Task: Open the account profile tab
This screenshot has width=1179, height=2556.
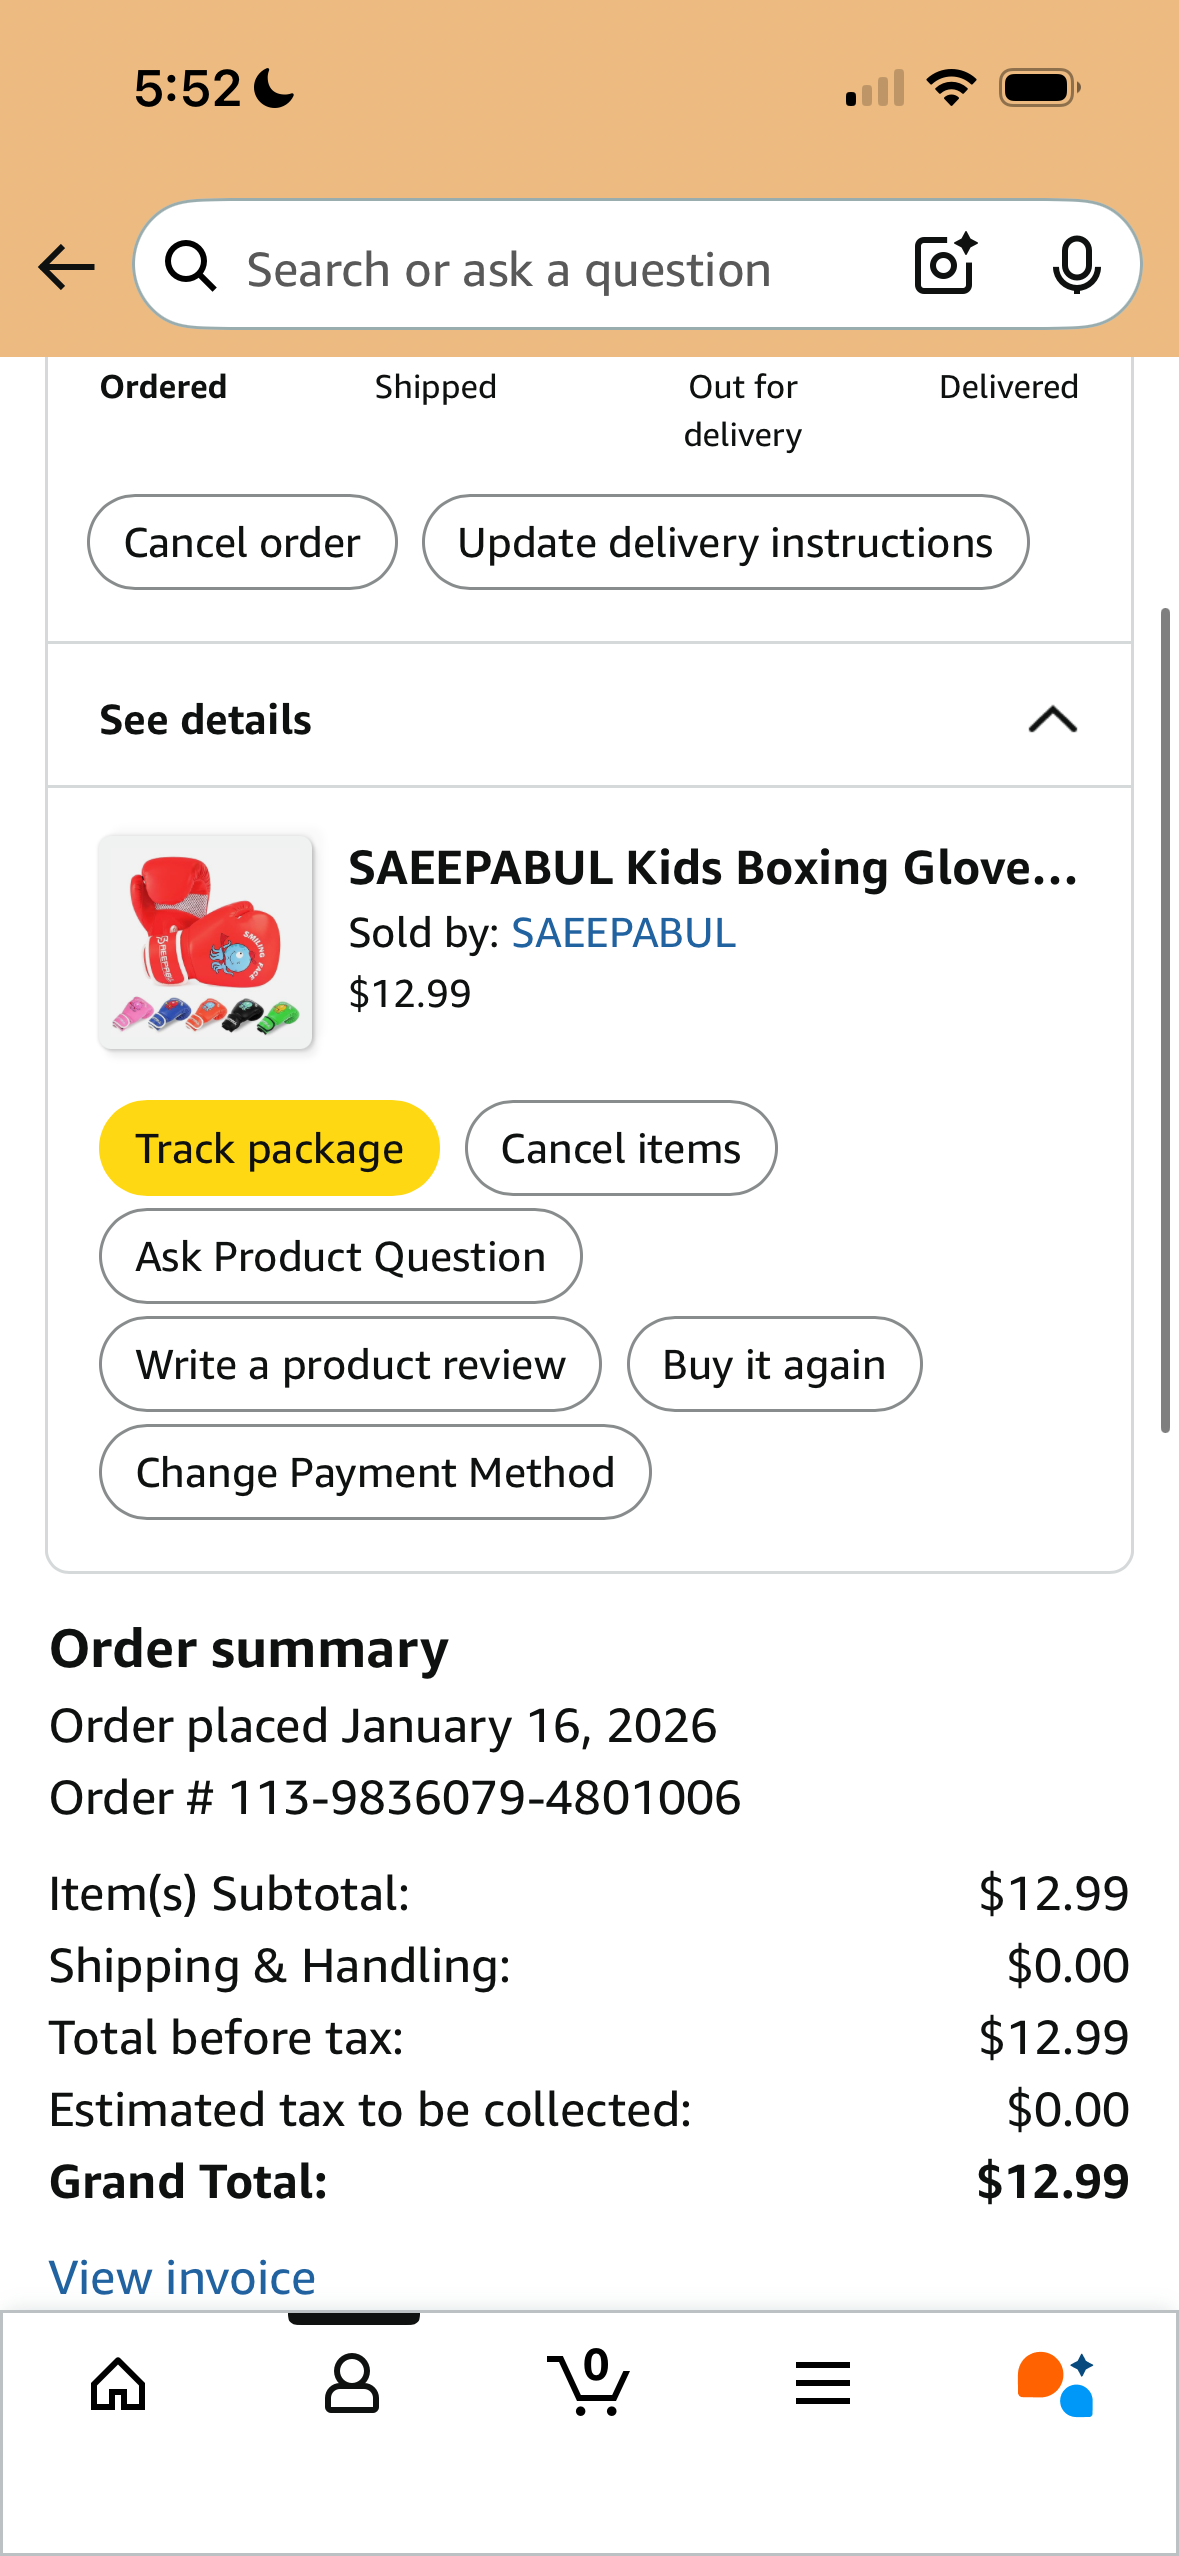Action: click(352, 2384)
